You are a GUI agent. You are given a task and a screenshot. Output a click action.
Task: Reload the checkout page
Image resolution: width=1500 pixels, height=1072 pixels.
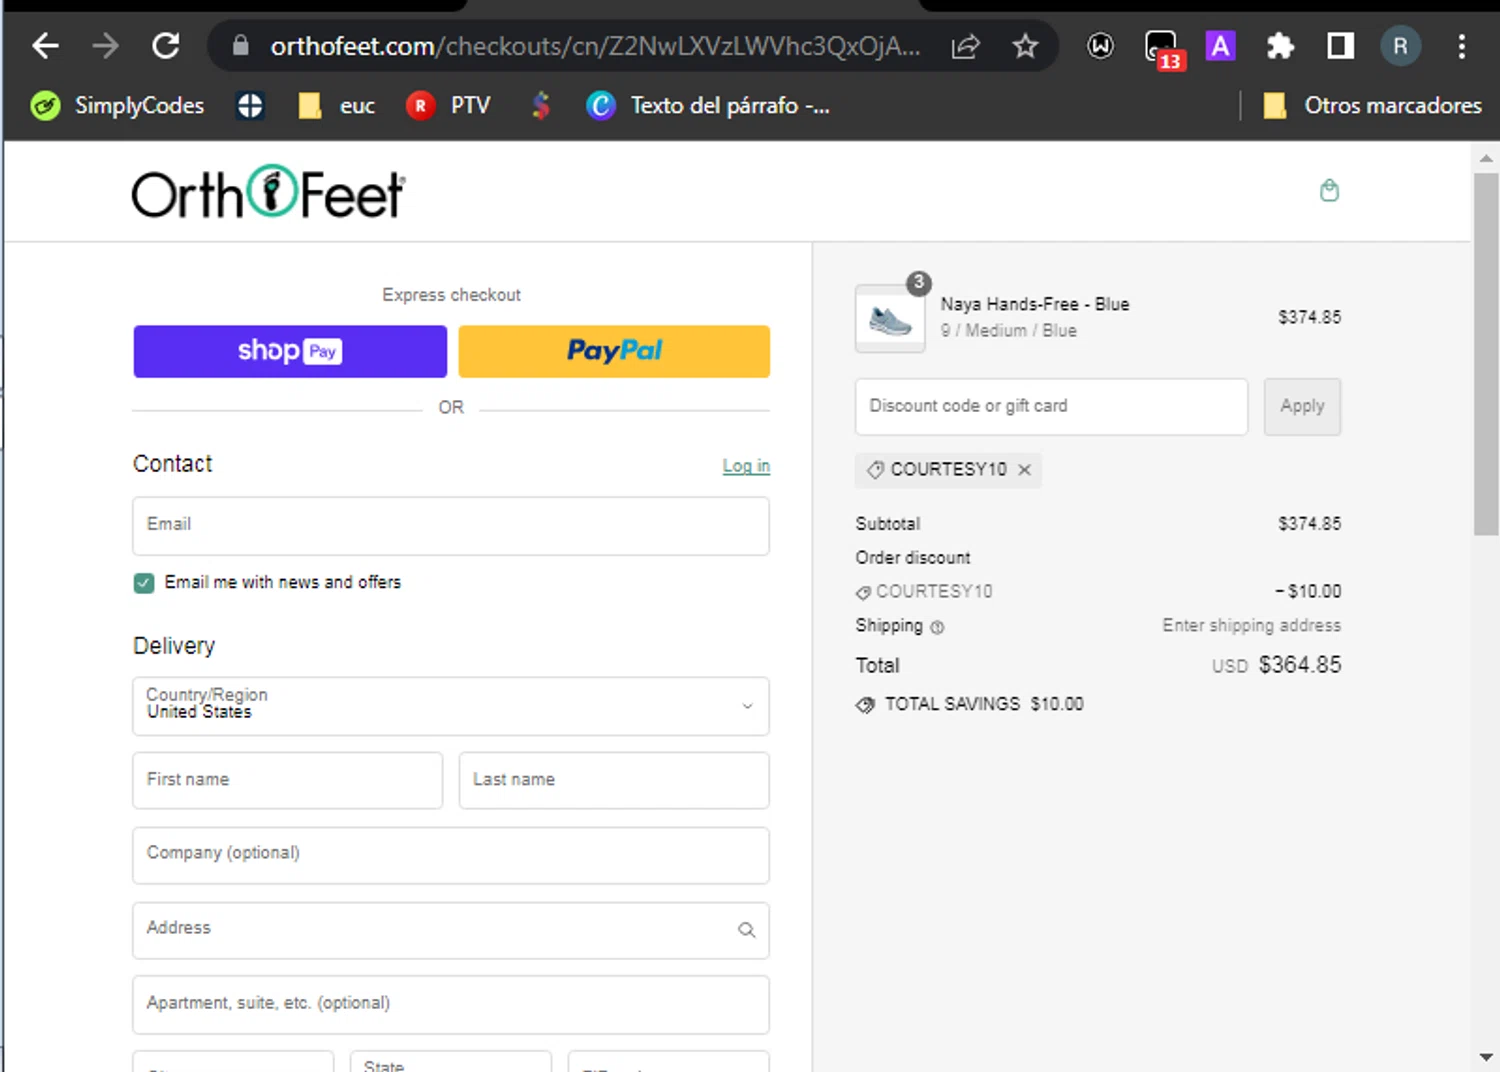[x=166, y=46]
